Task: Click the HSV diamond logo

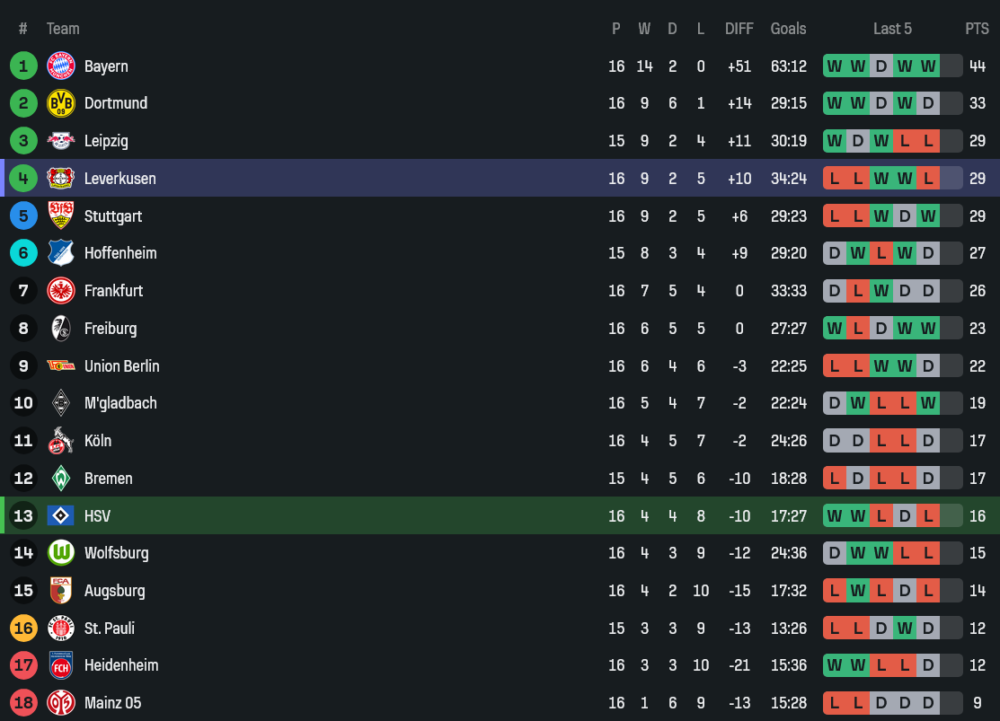Action: pyautogui.click(x=61, y=516)
